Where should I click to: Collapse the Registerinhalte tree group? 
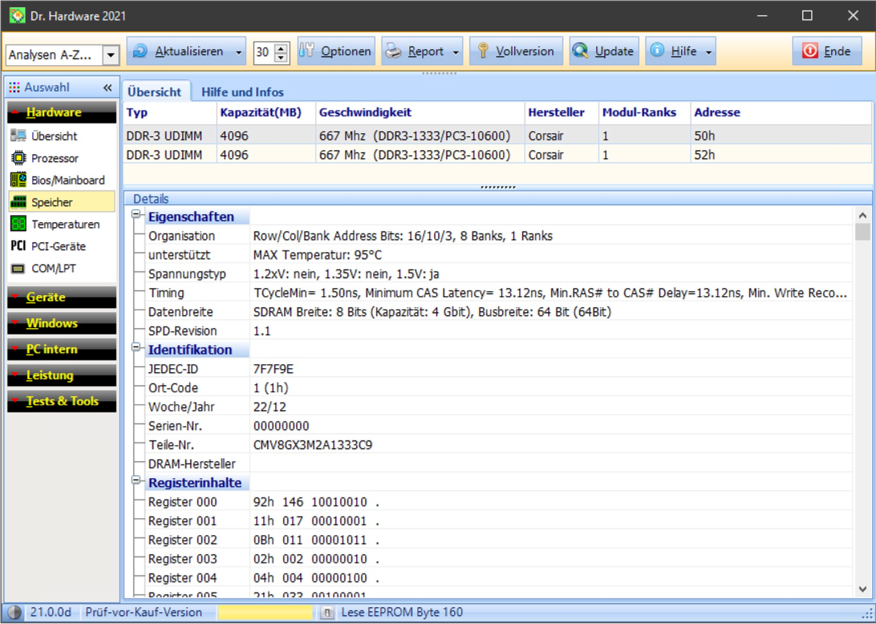(x=137, y=482)
